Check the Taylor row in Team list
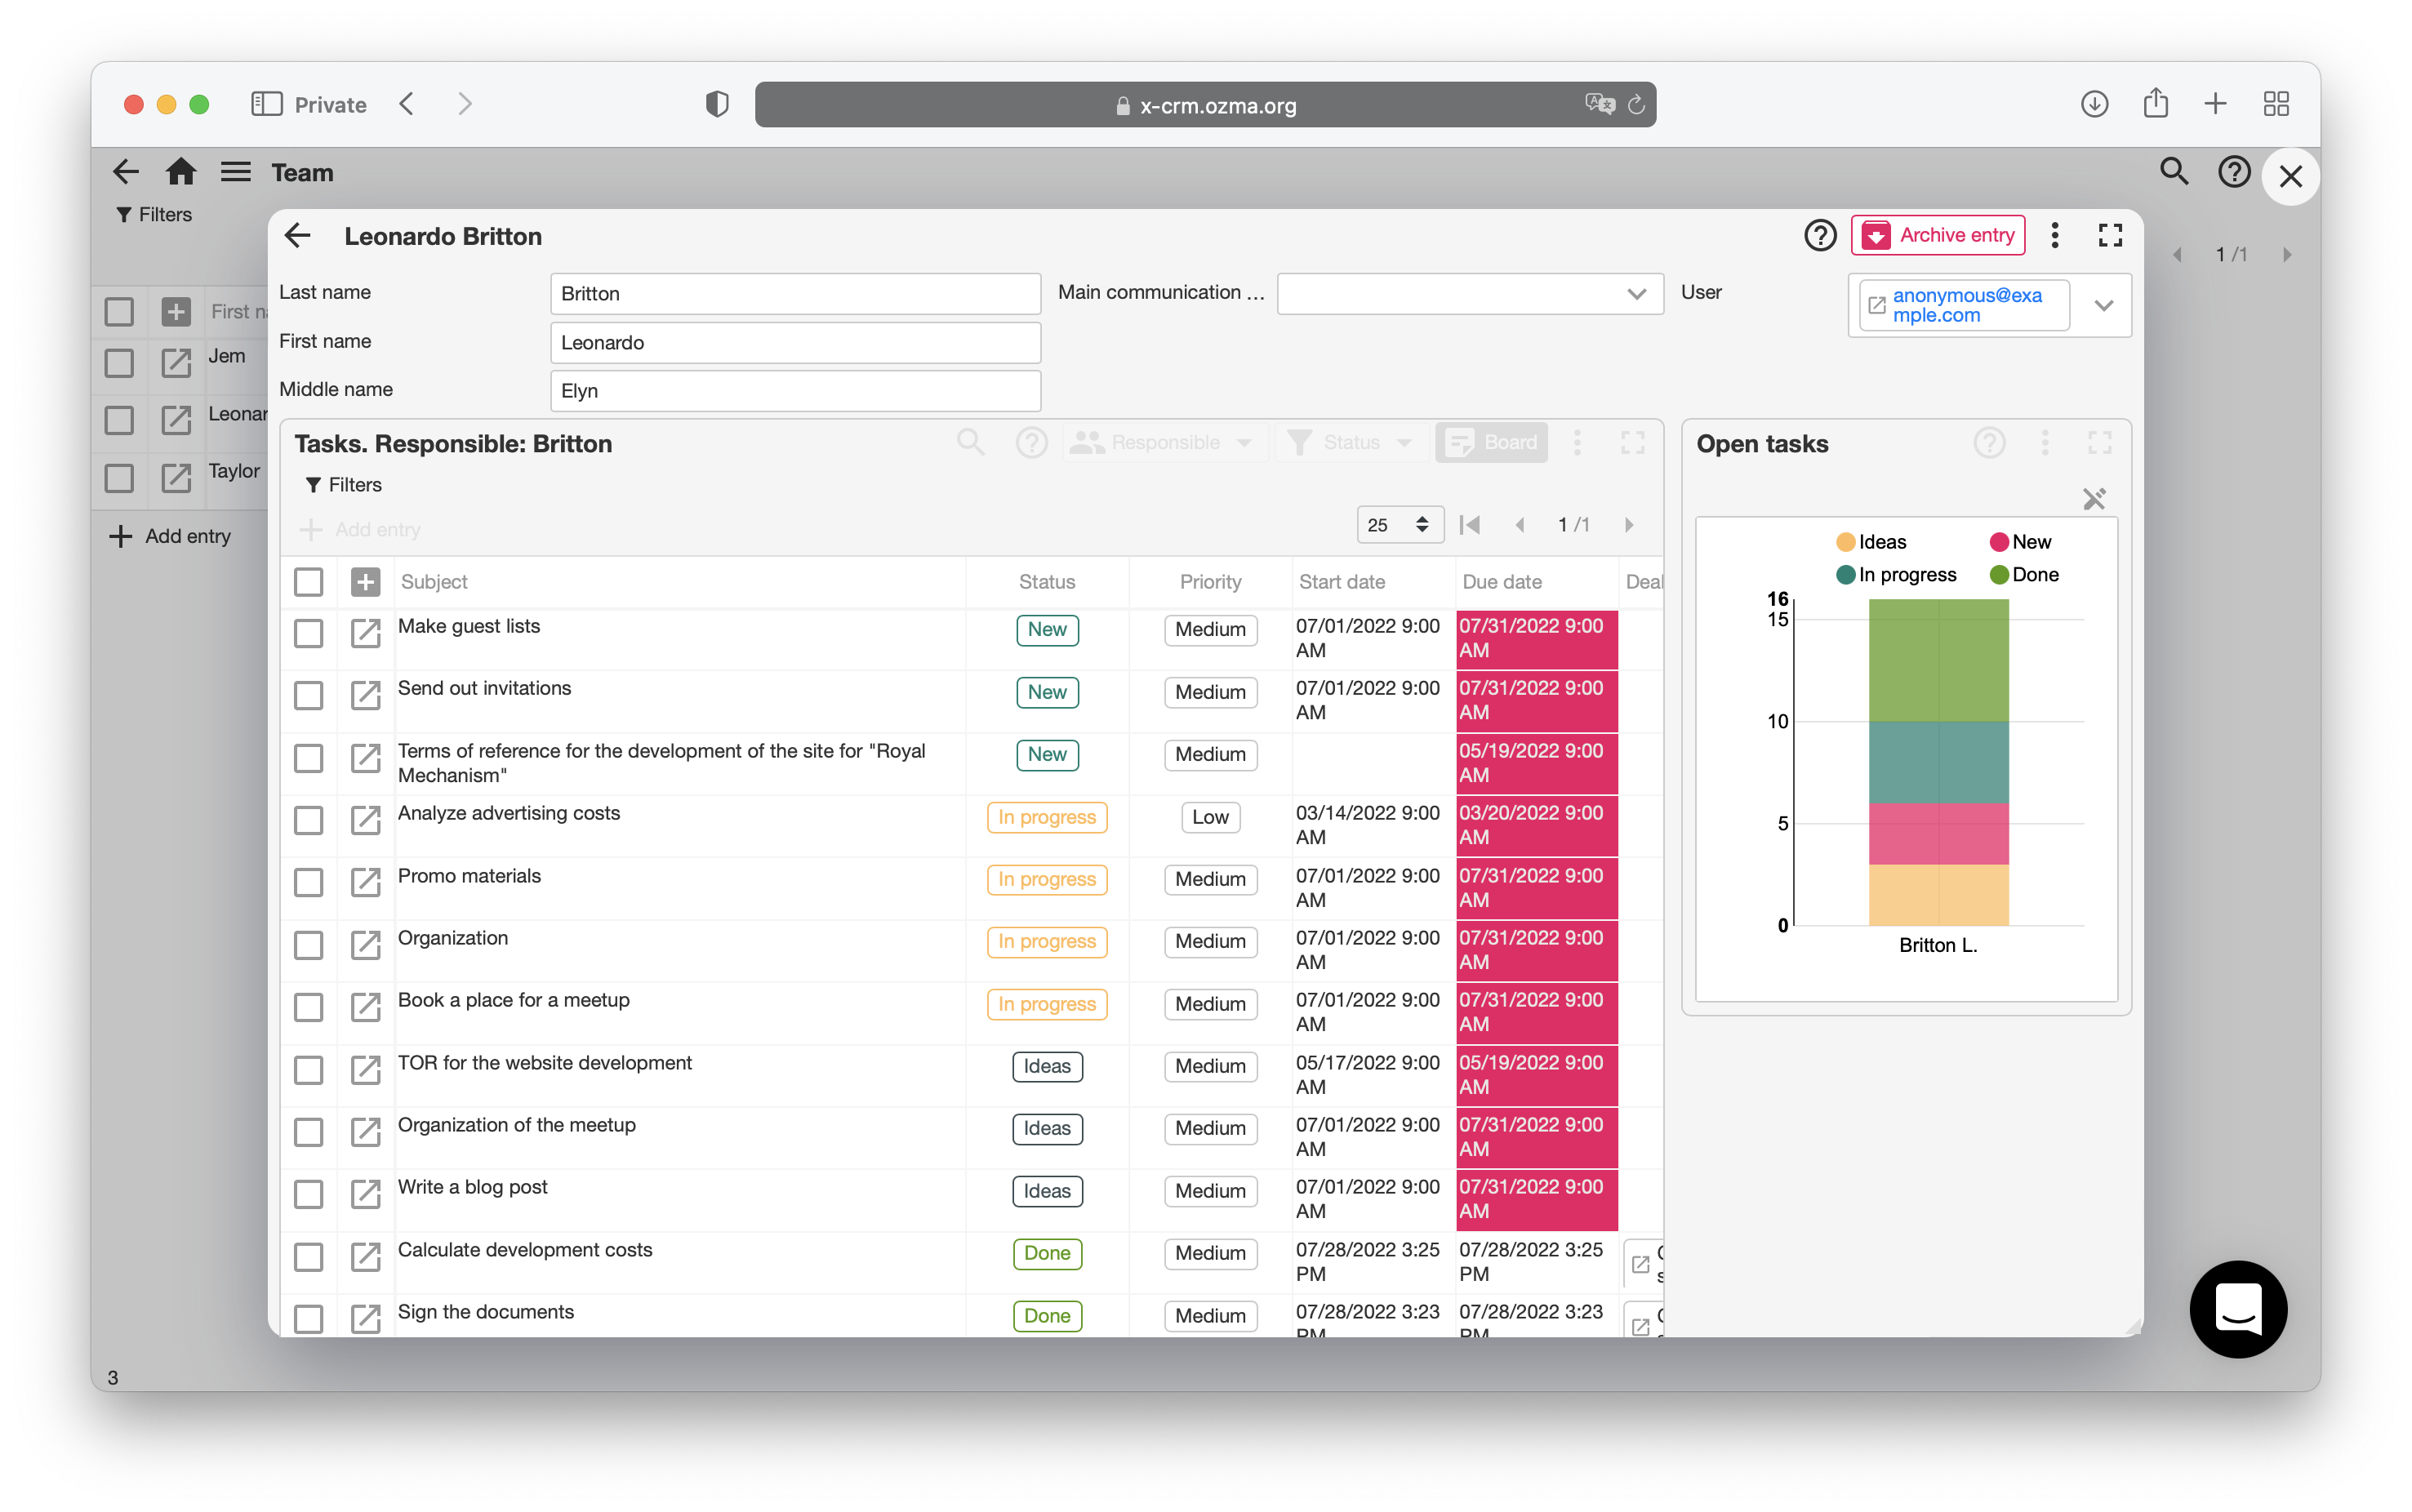The image size is (2412, 1512). tap(119, 478)
